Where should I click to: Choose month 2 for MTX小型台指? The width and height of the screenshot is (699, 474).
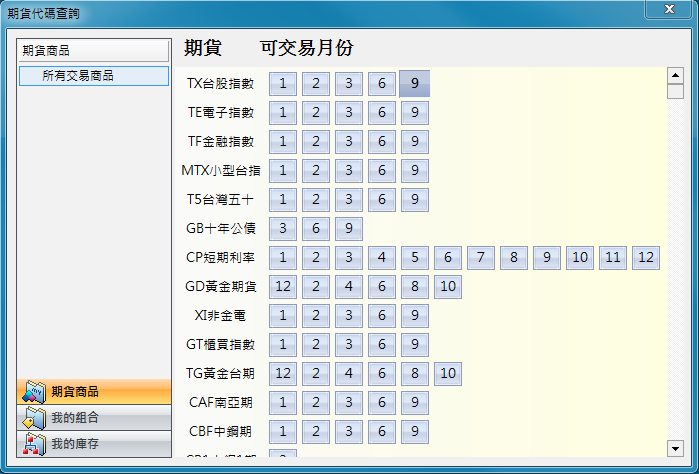pos(316,171)
